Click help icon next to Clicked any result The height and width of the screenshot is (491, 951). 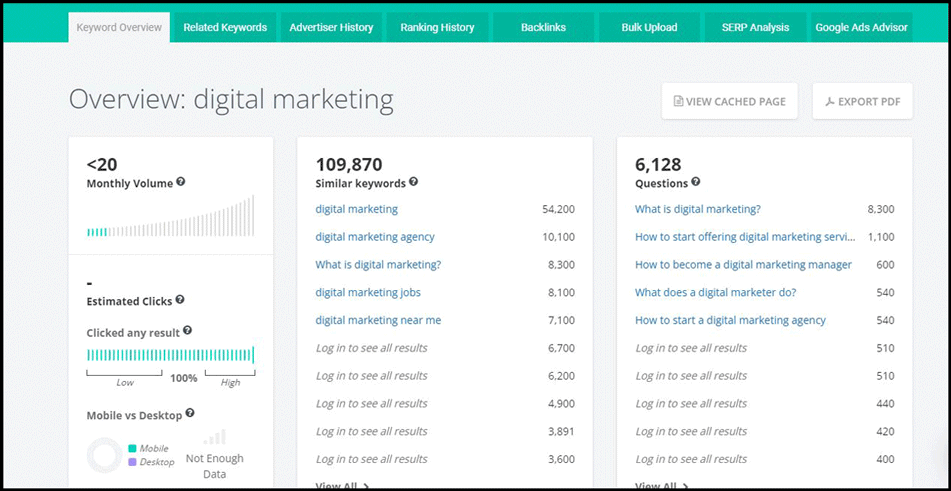click(x=187, y=331)
